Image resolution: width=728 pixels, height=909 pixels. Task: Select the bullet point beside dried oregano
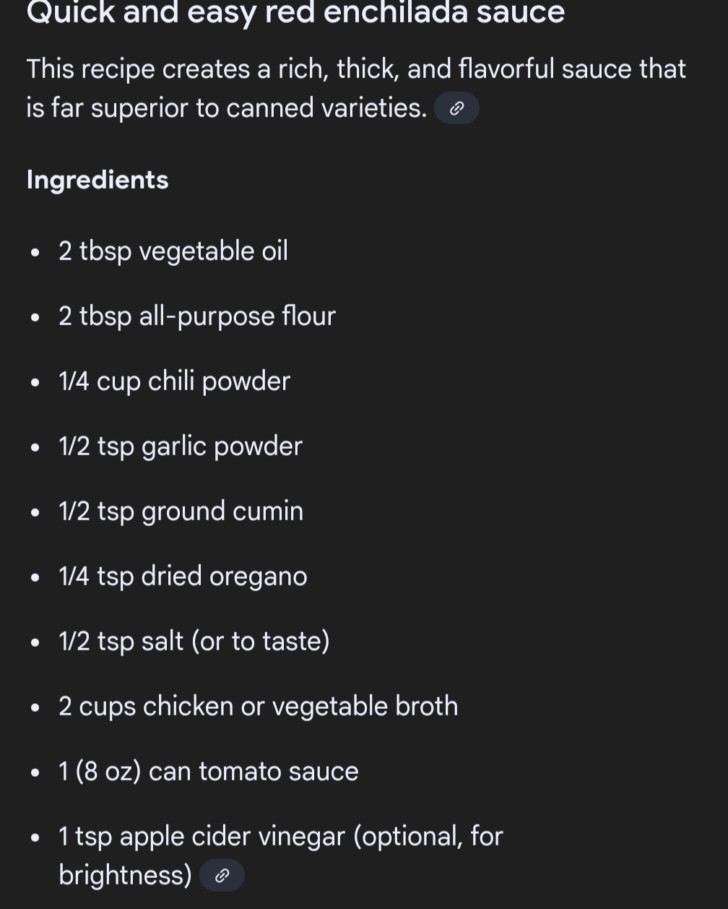coord(35,577)
